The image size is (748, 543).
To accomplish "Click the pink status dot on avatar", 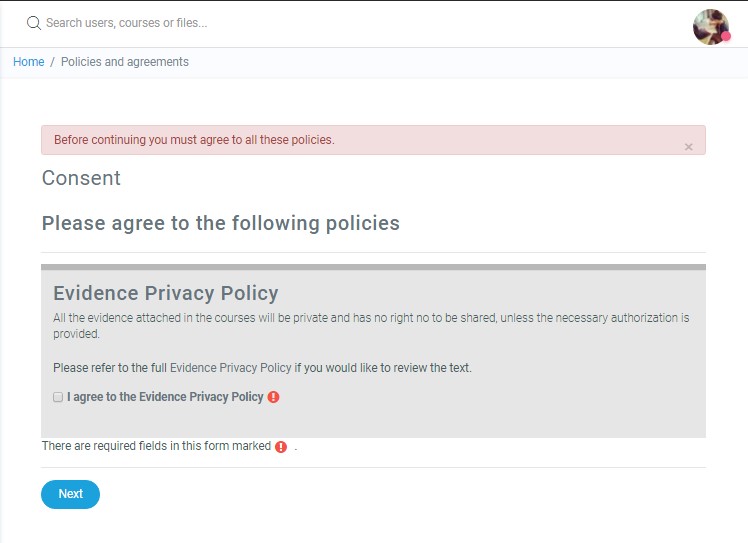I will [x=726, y=36].
